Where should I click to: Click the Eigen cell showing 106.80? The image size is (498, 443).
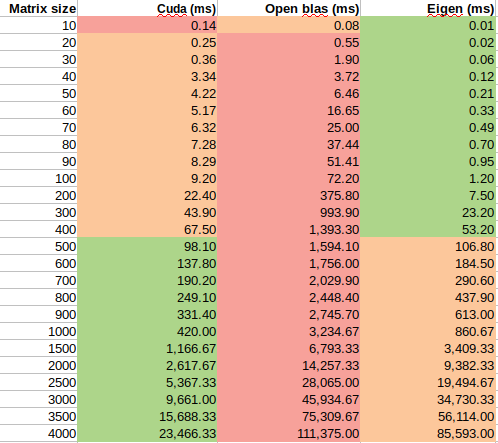tap(429, 246)
